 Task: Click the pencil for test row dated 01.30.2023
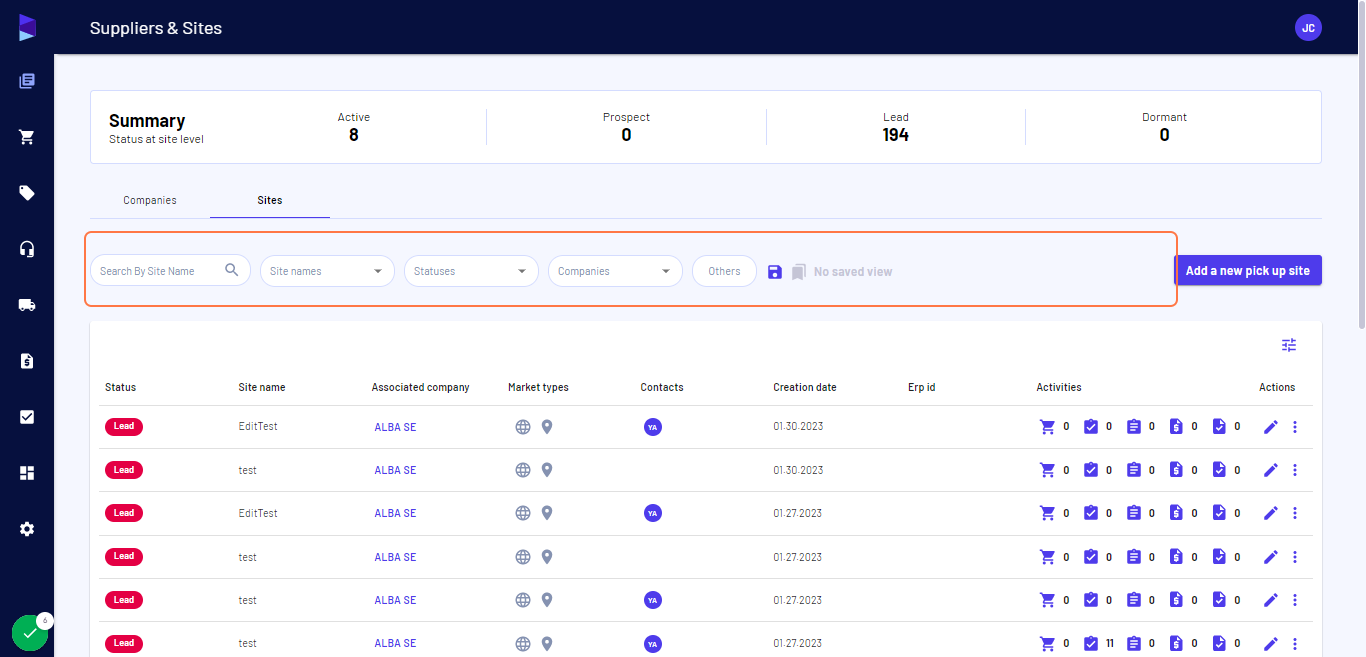click(1271, 470)
